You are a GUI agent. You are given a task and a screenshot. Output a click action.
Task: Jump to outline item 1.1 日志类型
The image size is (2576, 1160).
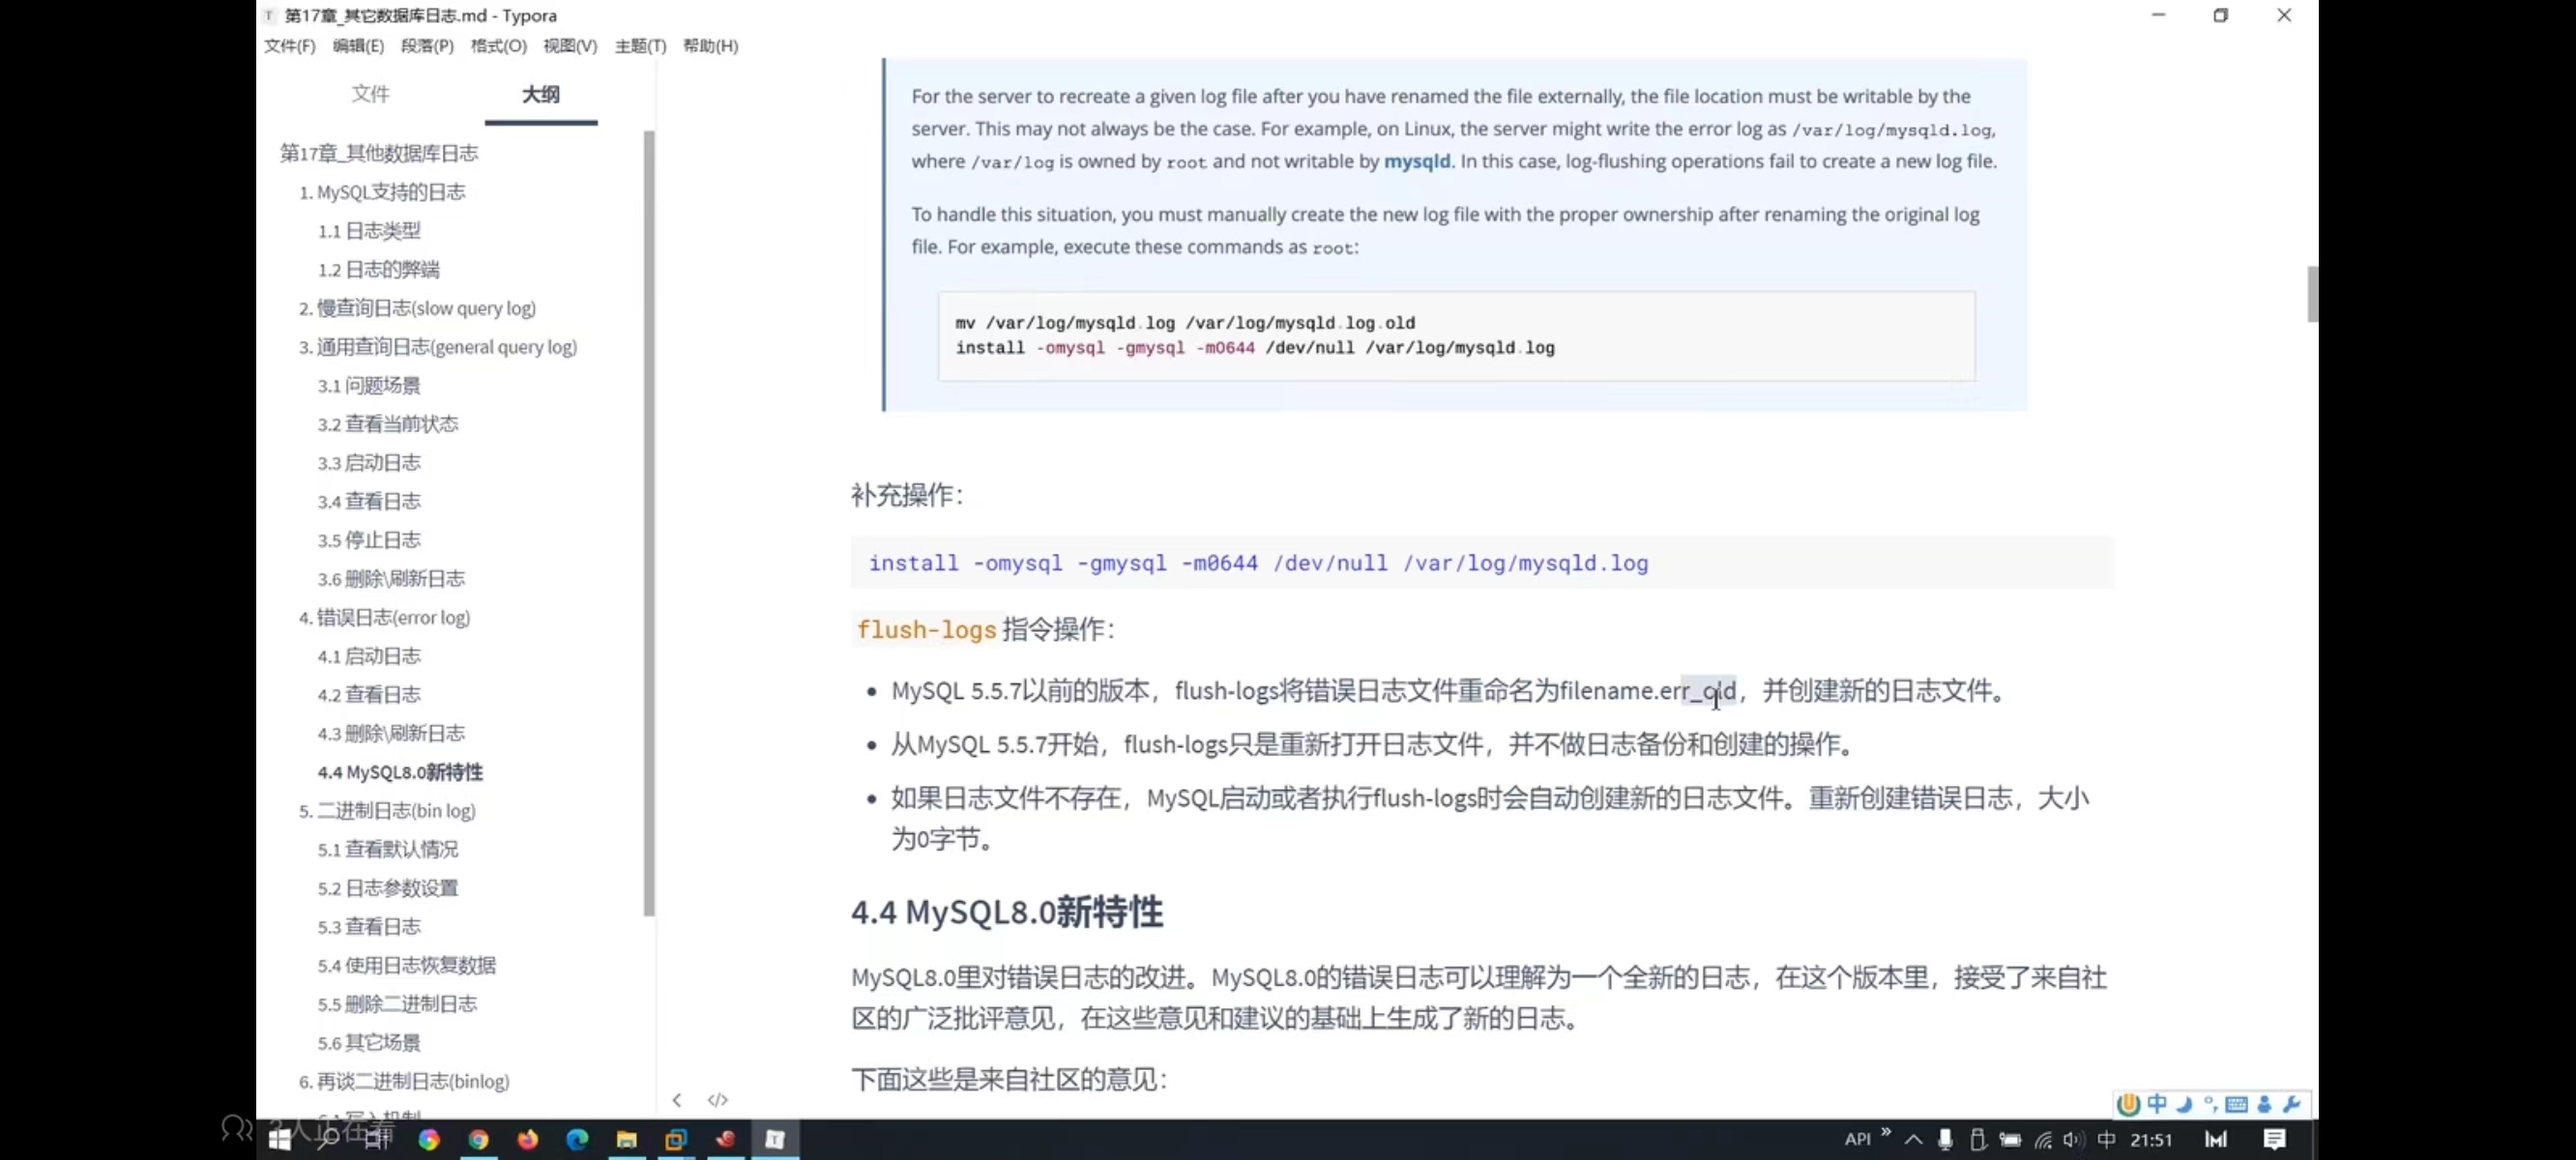369,231
